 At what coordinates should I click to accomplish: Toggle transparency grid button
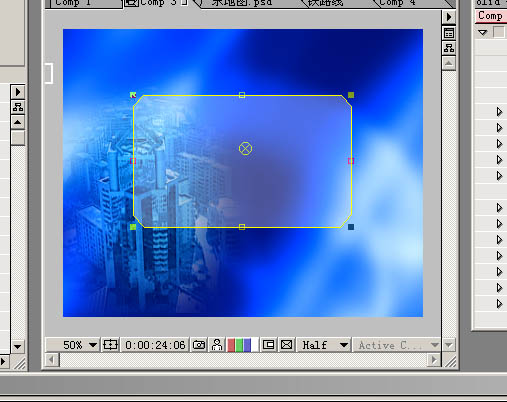(x=287, y=345)
